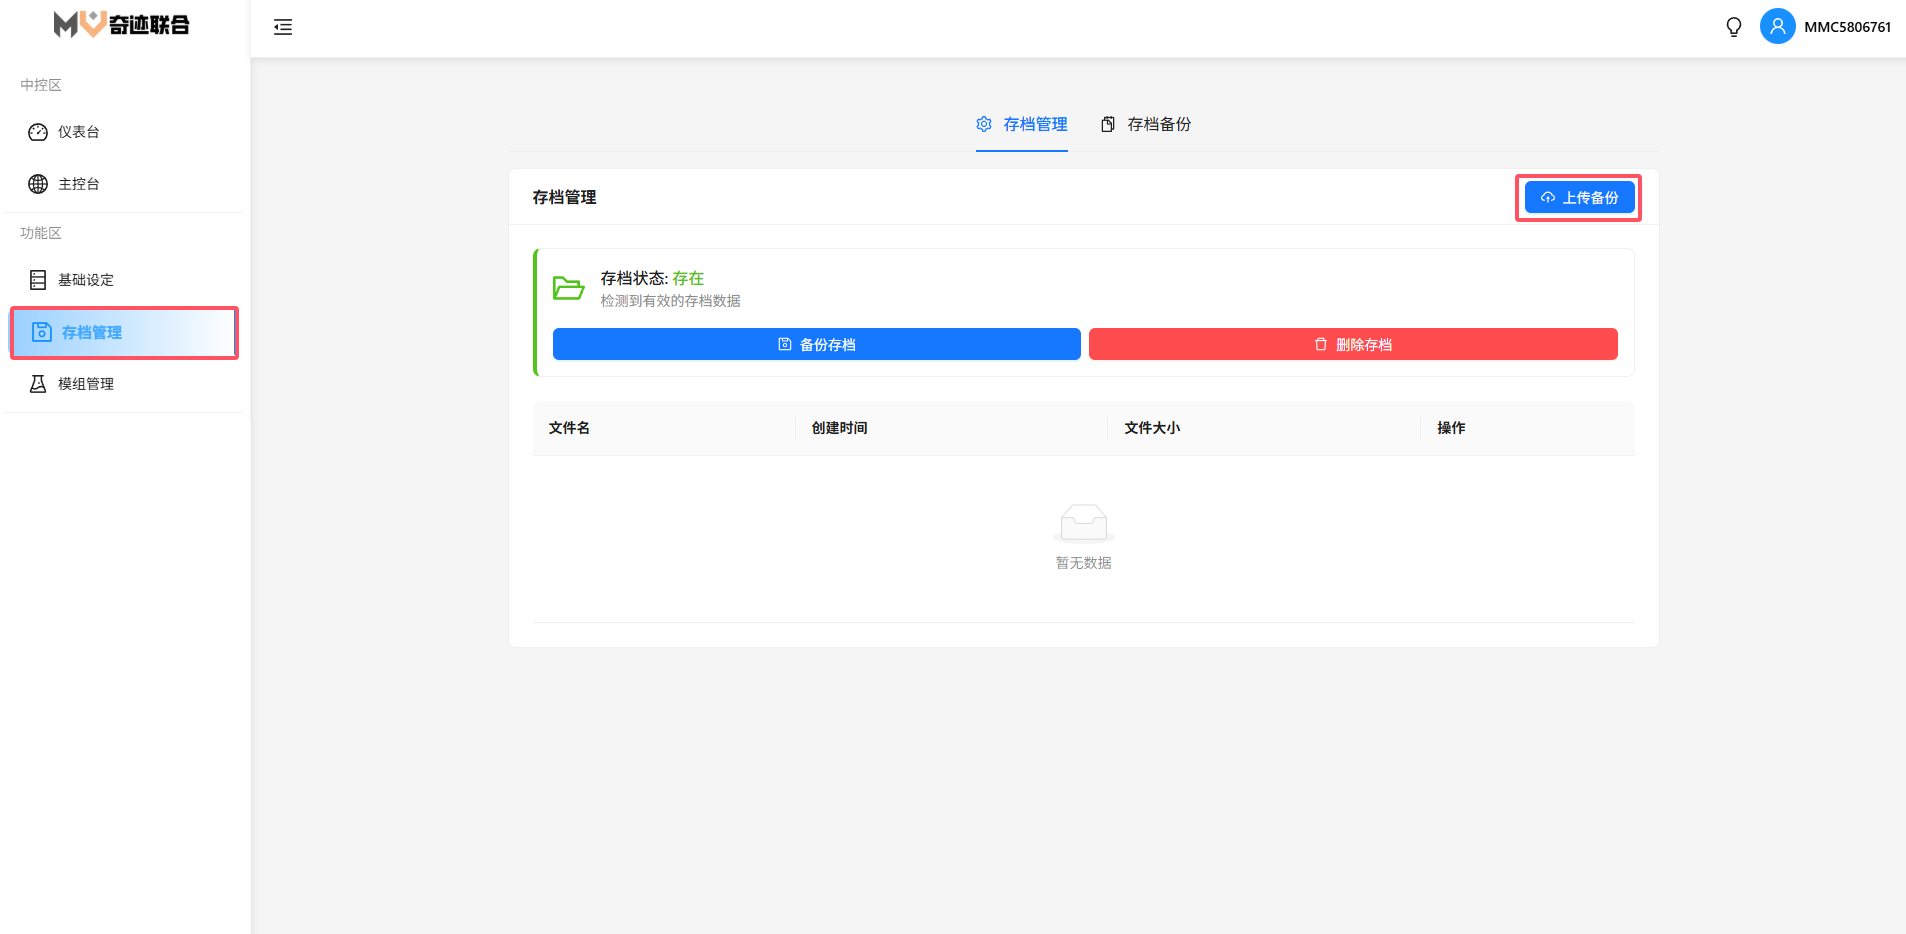Viewport: 1906px width, 934px height.
Task: Collapse the sidebar with the menu fold icon
Action: tap(283, 27)
